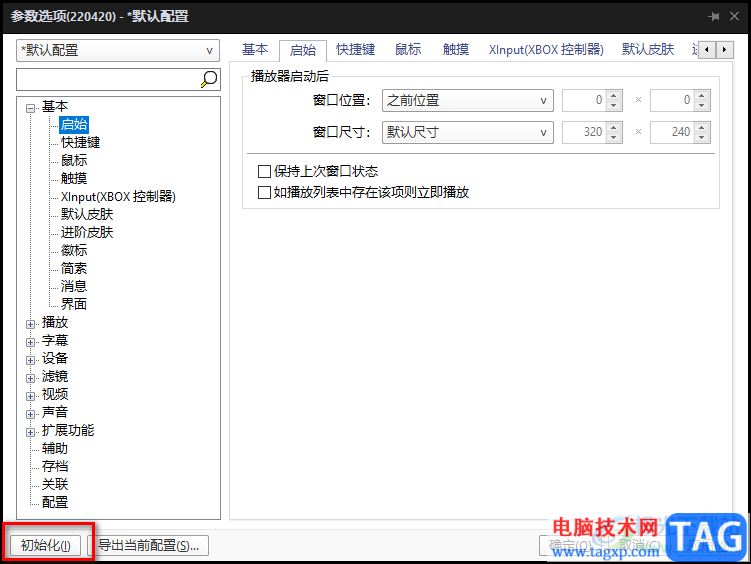Expand the 字幕 tree node
Image resolution: width=751 pixels, height=564 pixels.
pyautogui.click(x=31, y=342)
